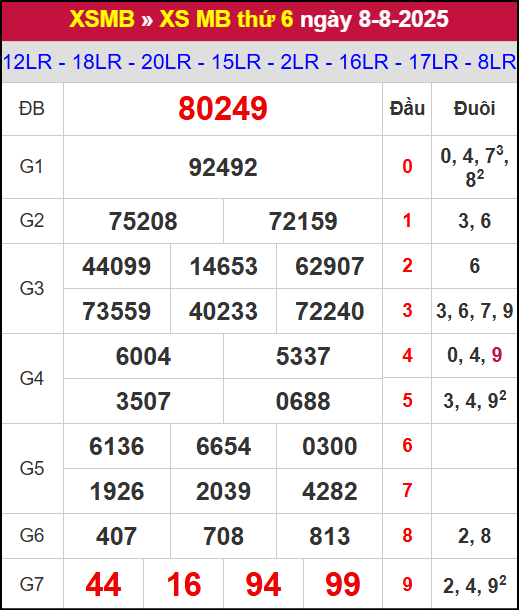Select the G5 number 4282
Image resolution: width=519 pixels, height=610 pixels.
click(x=330, y=491)
